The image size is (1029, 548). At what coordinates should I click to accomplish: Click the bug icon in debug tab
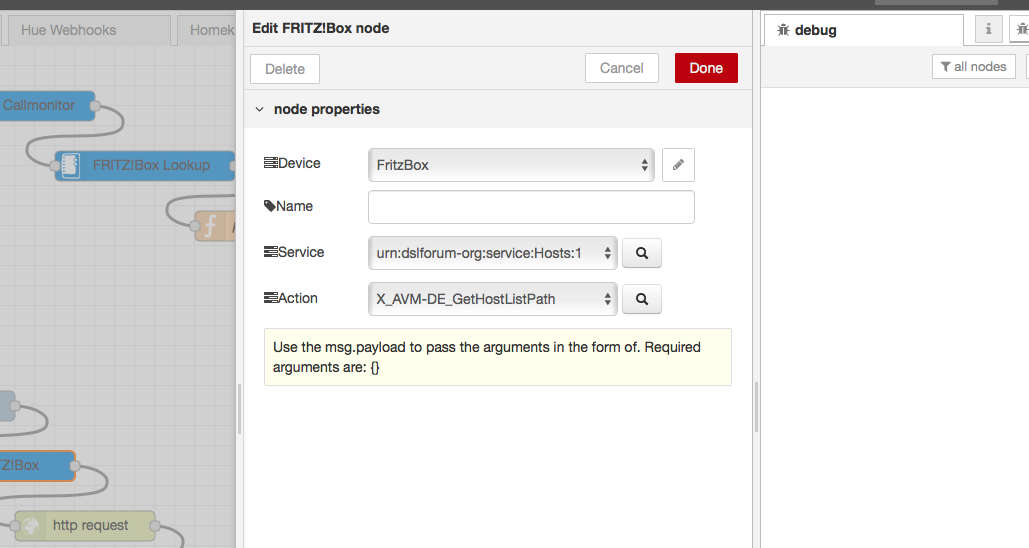(782, 30)
